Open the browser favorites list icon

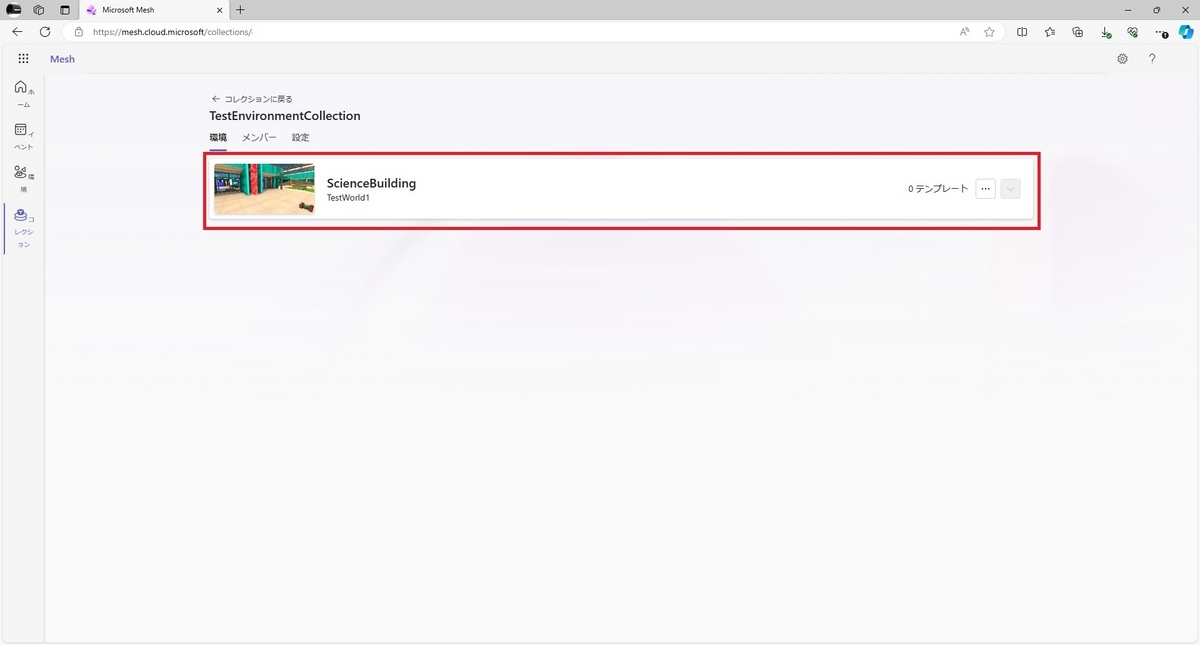pos(1050,32)
